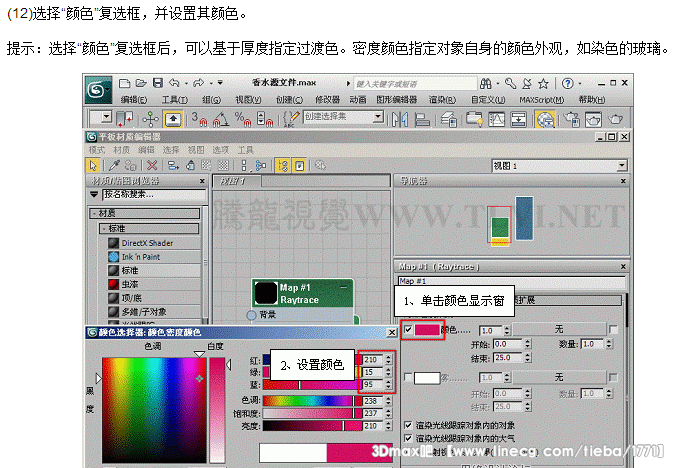693x468 pixels.
Task: Toggle the percent snap icon
Action: pyautogui.click(x=243, y=119)
